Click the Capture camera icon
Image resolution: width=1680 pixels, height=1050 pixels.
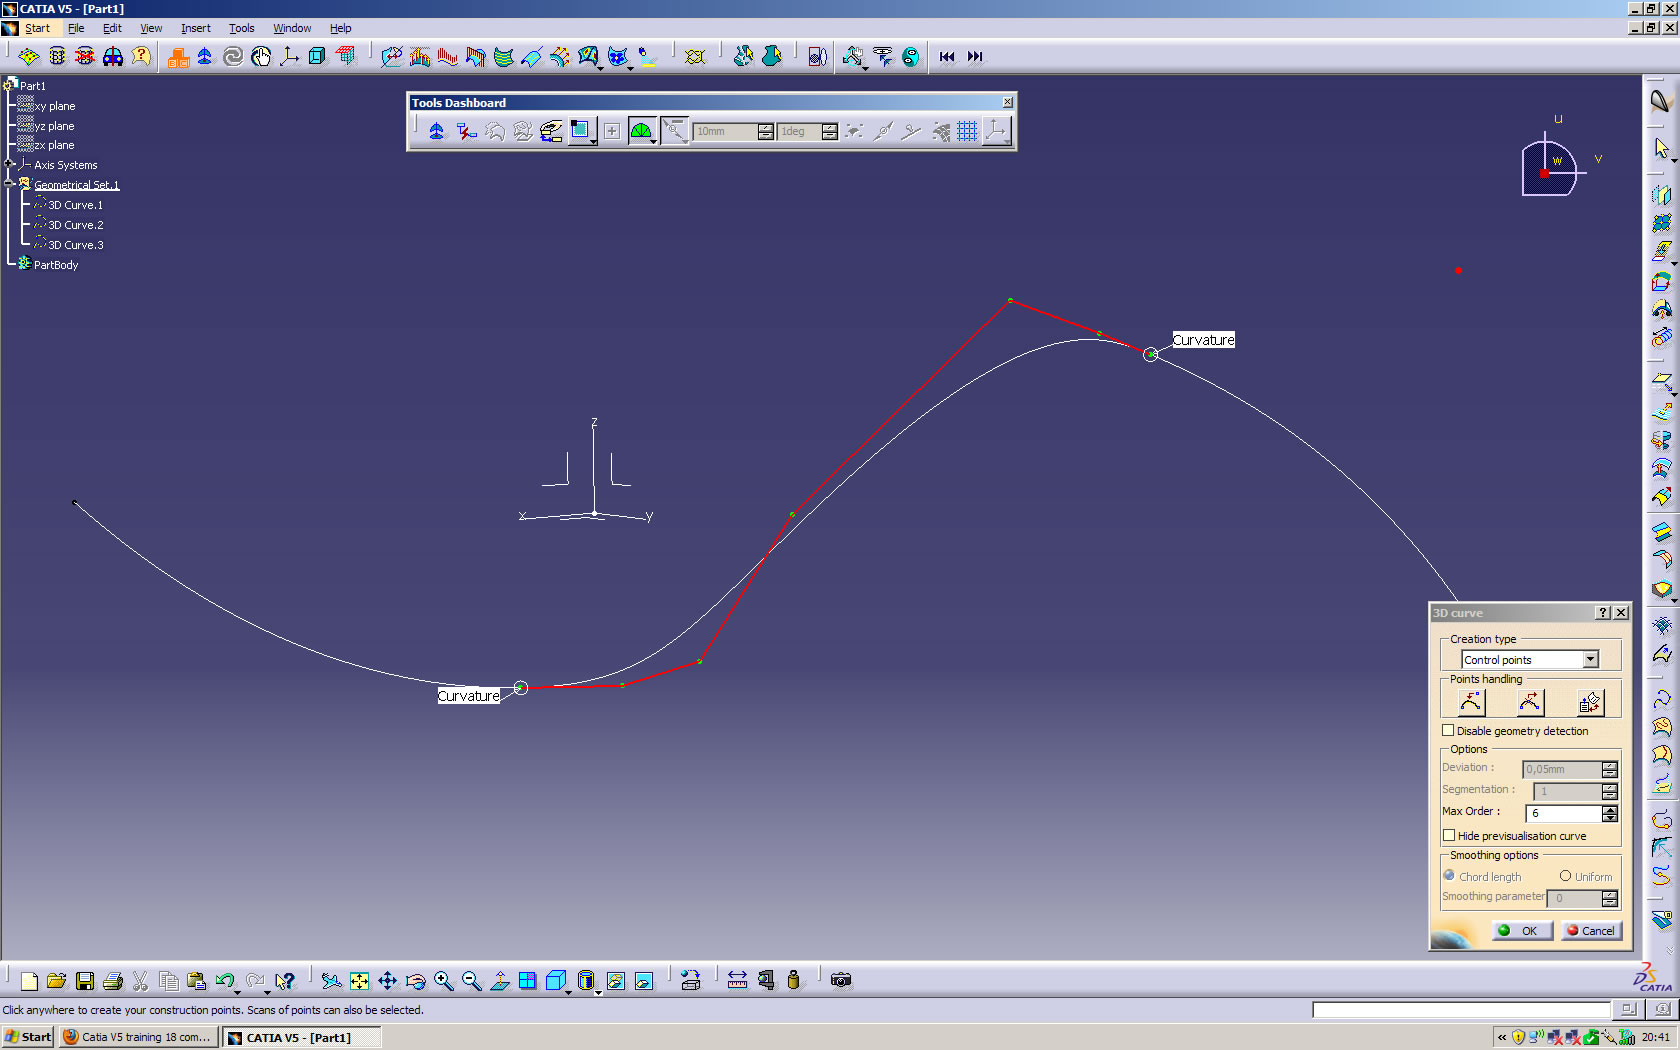coord(841,981)
